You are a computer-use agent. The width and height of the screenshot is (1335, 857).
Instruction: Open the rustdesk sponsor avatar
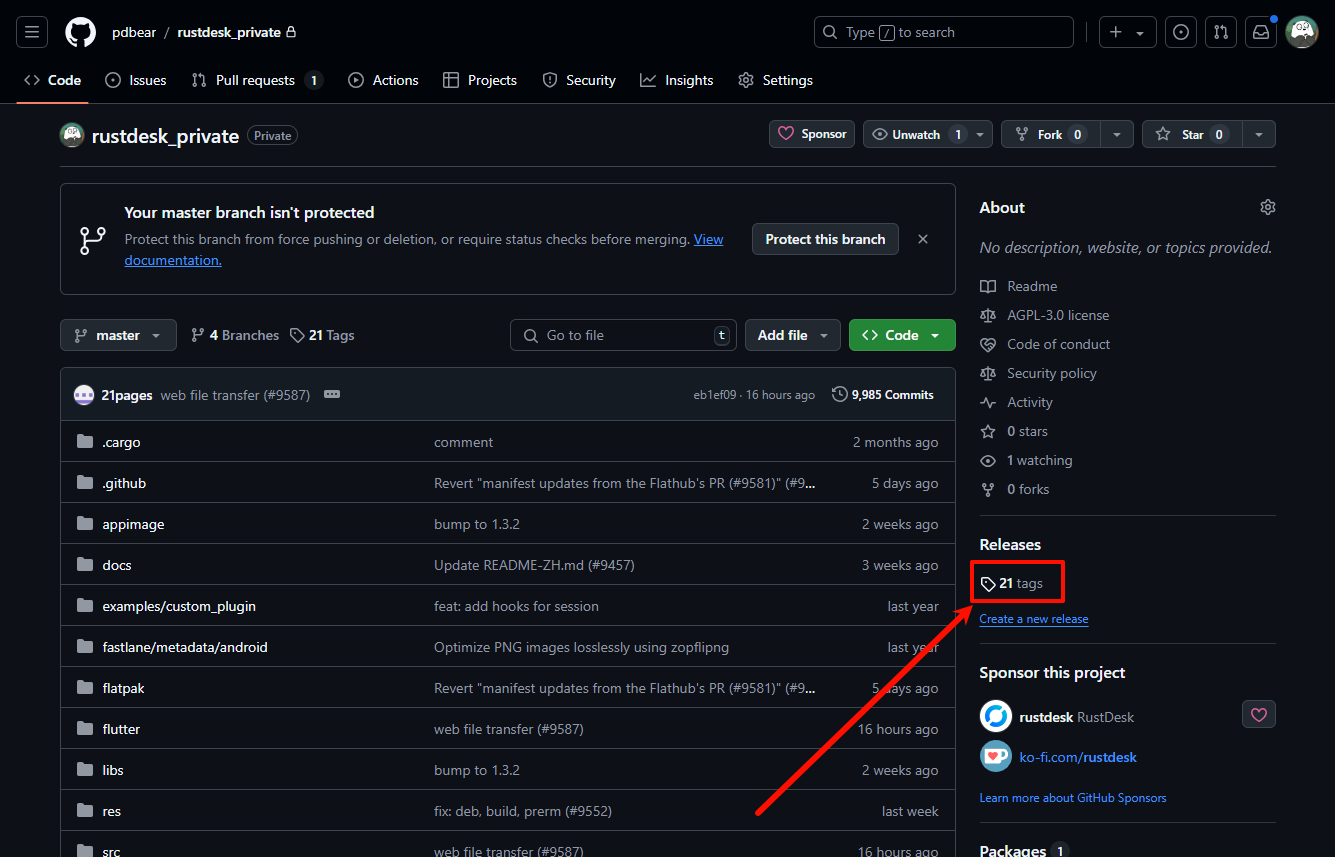pyautogui.click(x=996, y=716)
